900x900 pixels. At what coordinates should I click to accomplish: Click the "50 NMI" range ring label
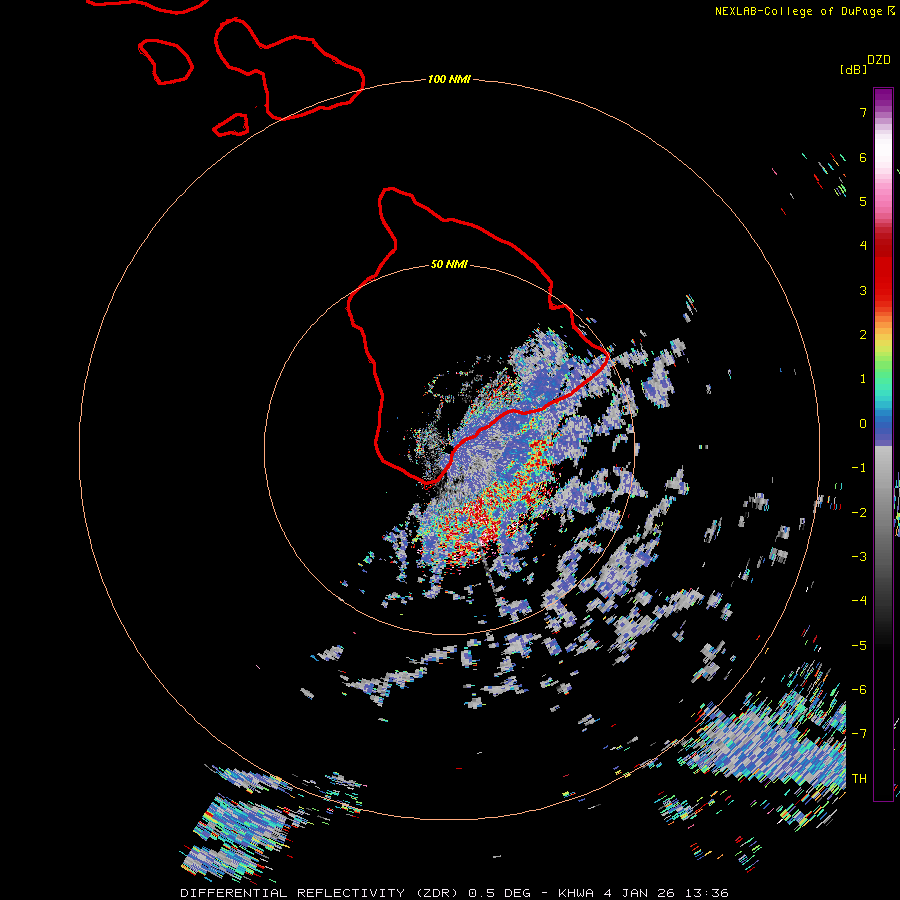449,264
